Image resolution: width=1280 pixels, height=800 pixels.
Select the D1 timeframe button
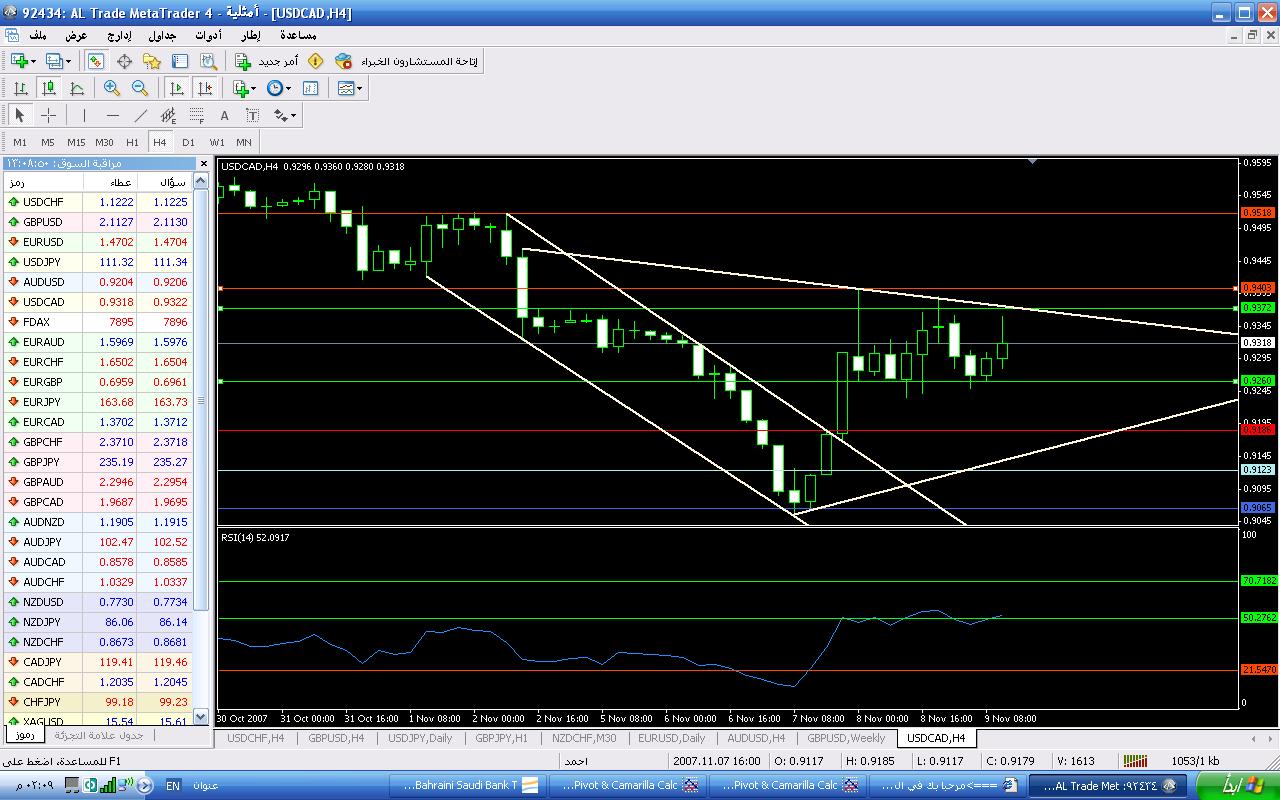(x=188, y=142)
